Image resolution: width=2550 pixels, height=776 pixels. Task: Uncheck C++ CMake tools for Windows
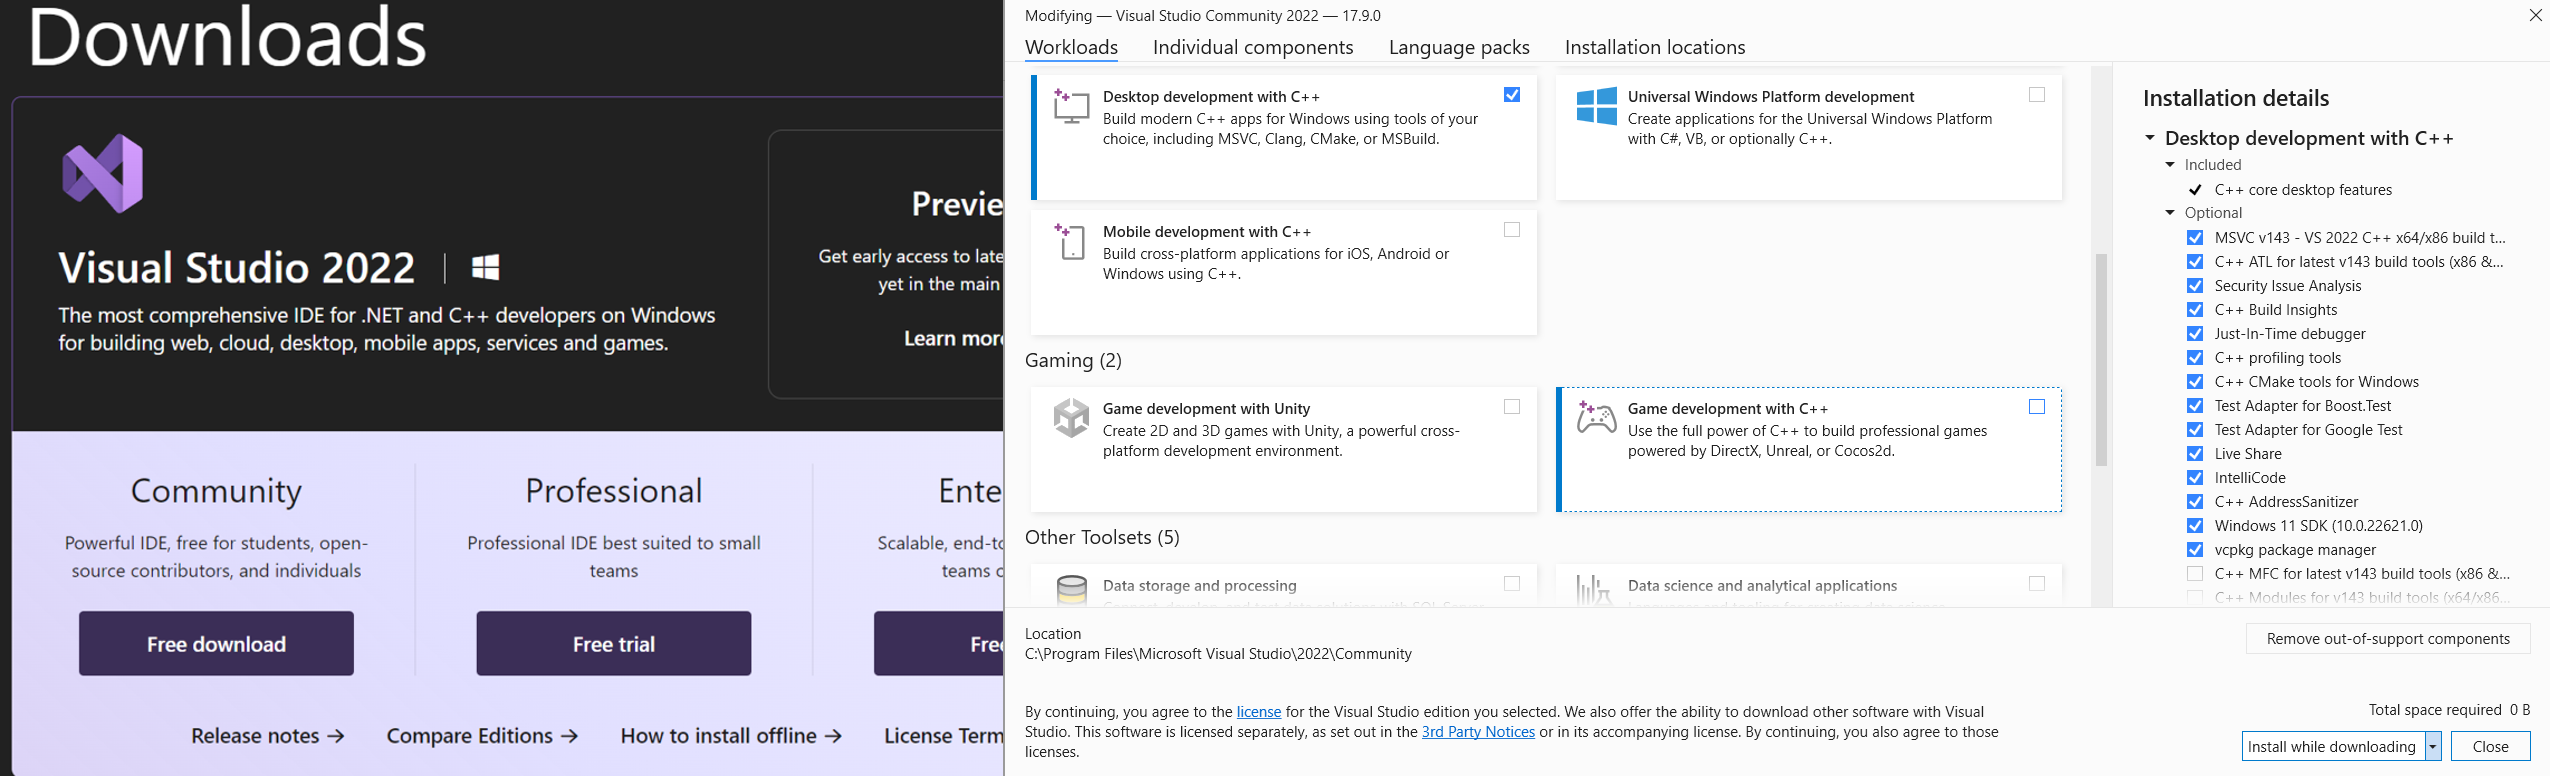(2195, 382)
